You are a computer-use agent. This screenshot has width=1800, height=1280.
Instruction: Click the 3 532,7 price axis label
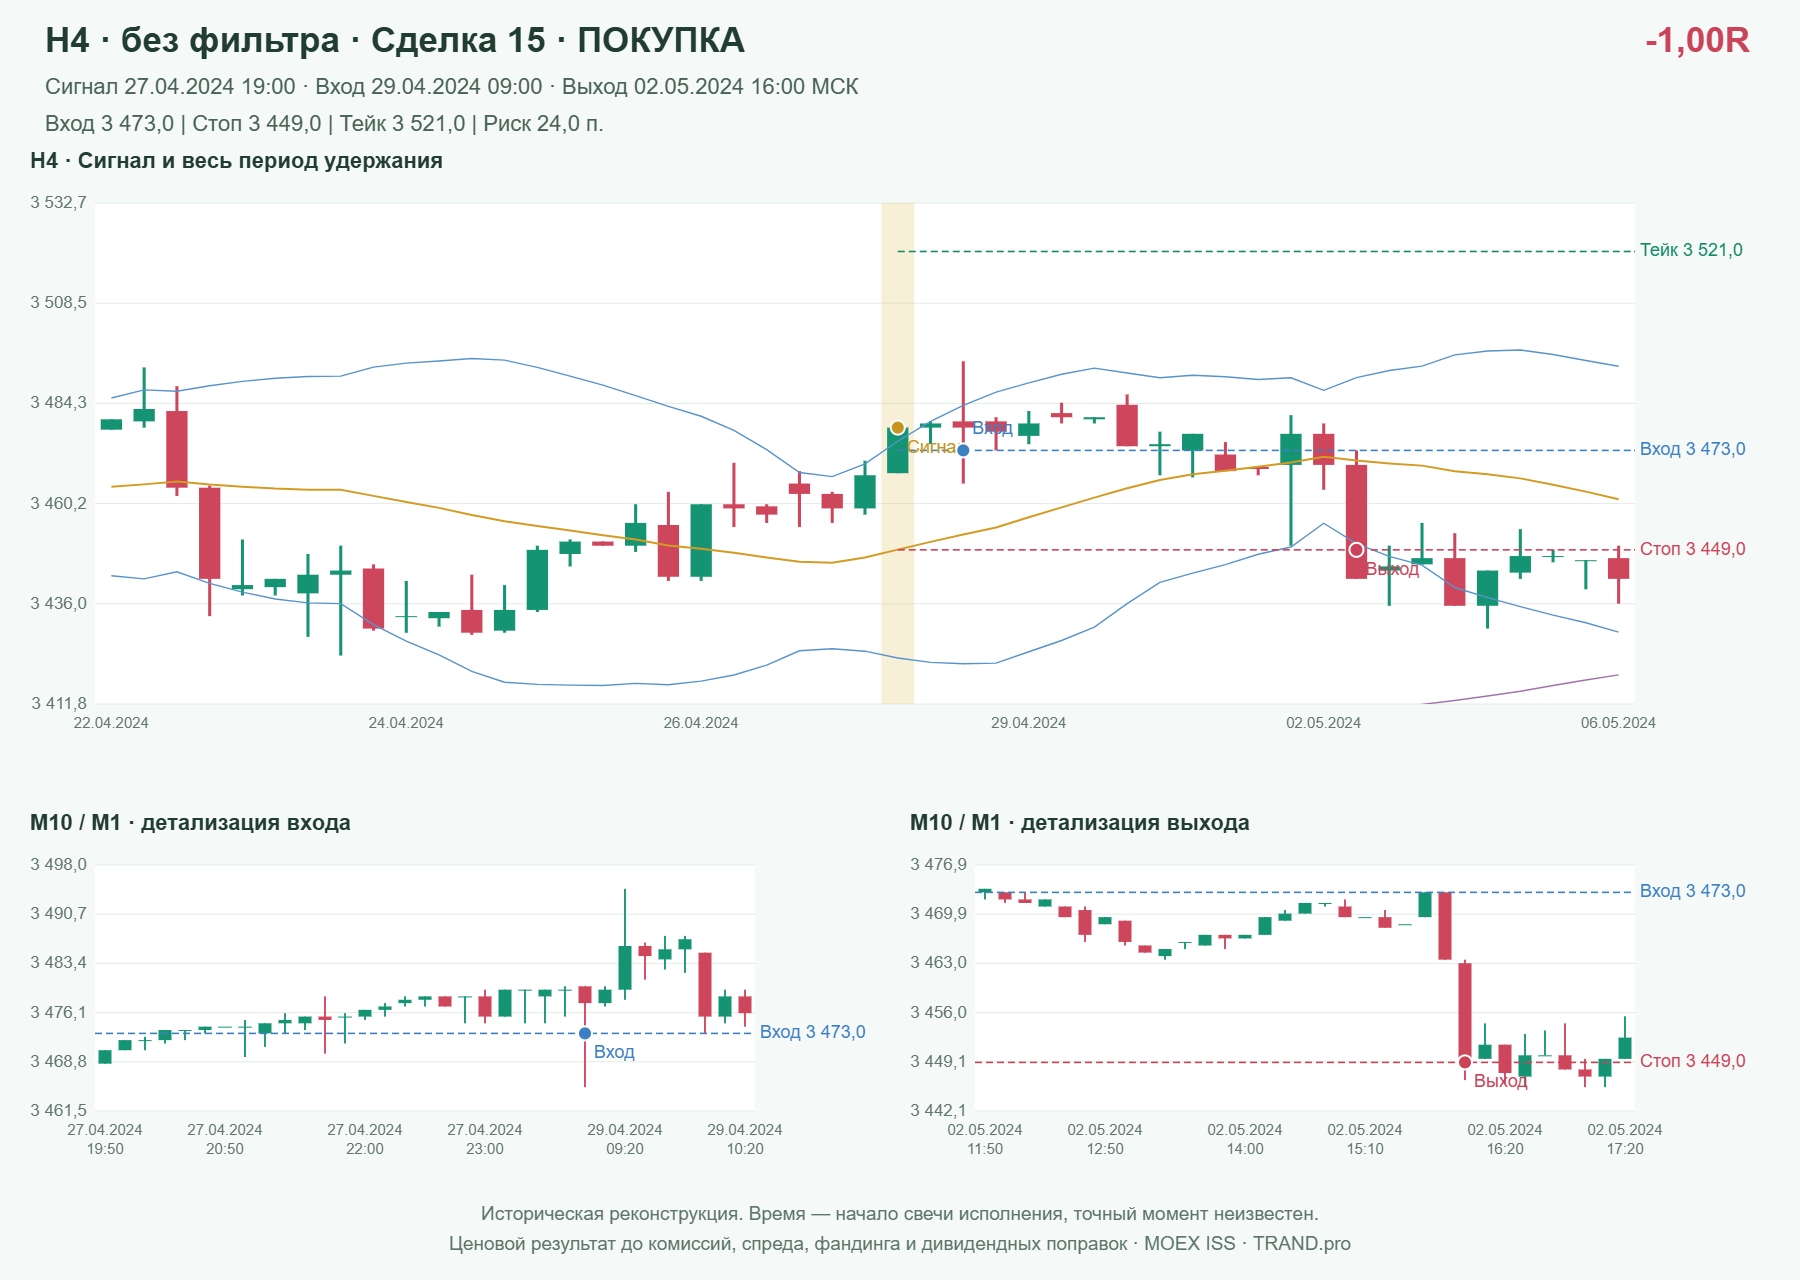click(x=58, y=203)
